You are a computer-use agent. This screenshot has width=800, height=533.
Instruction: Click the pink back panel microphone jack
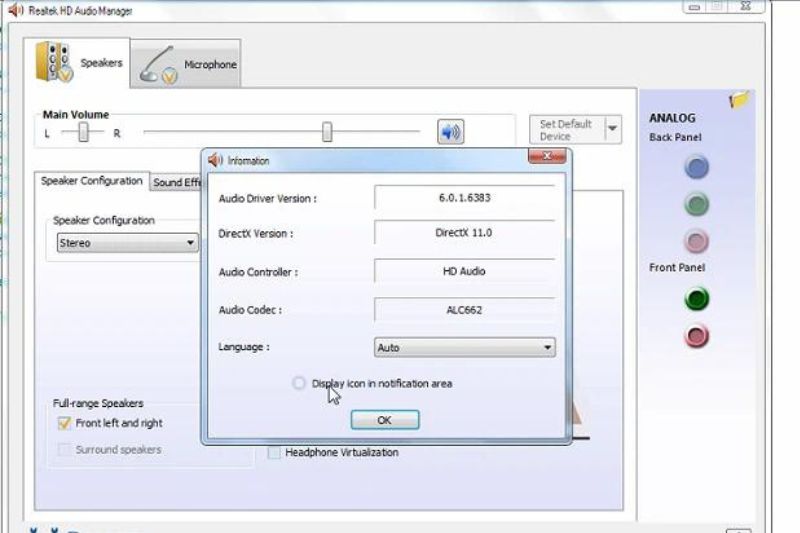pos(696,241)
